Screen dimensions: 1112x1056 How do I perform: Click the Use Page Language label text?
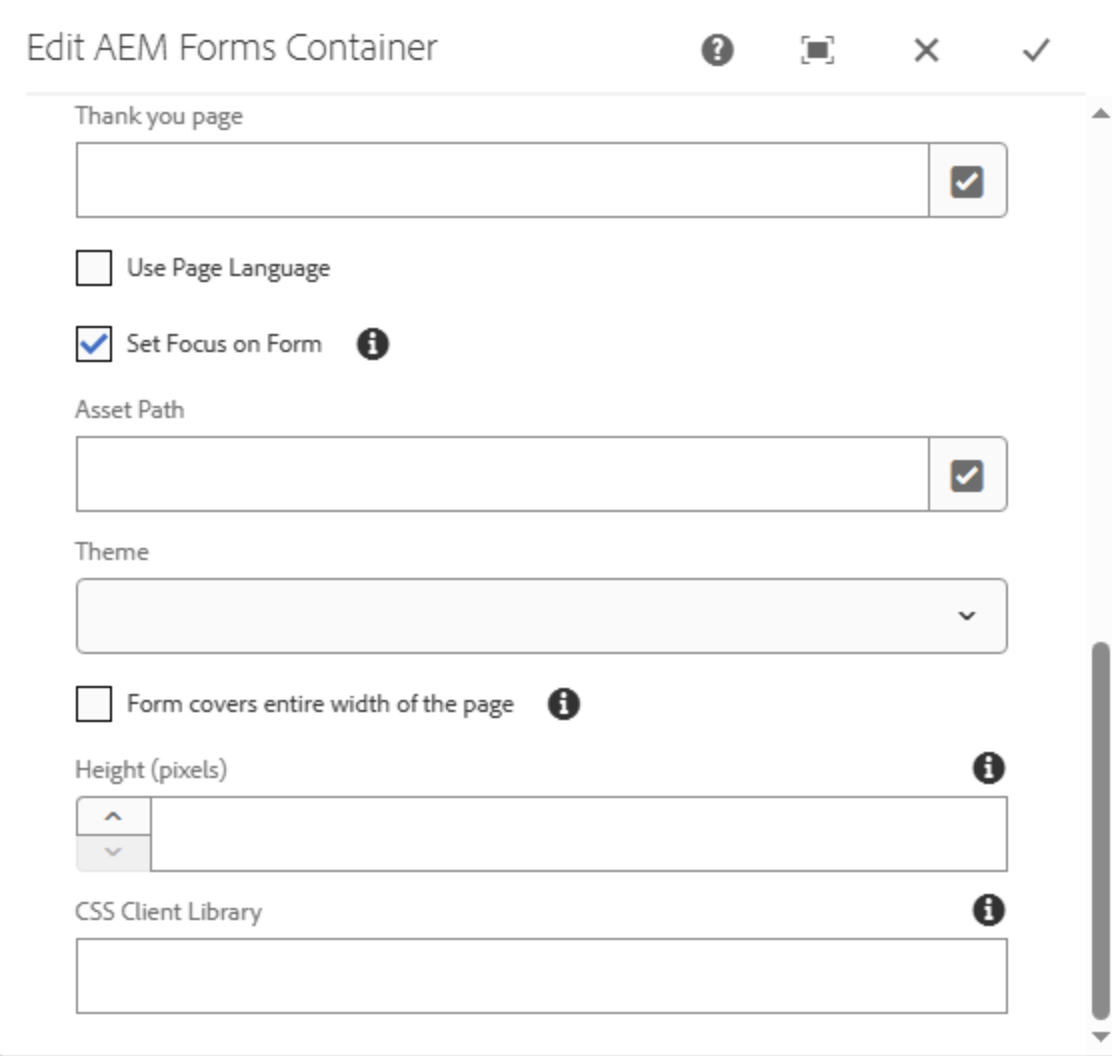point(228,269)
